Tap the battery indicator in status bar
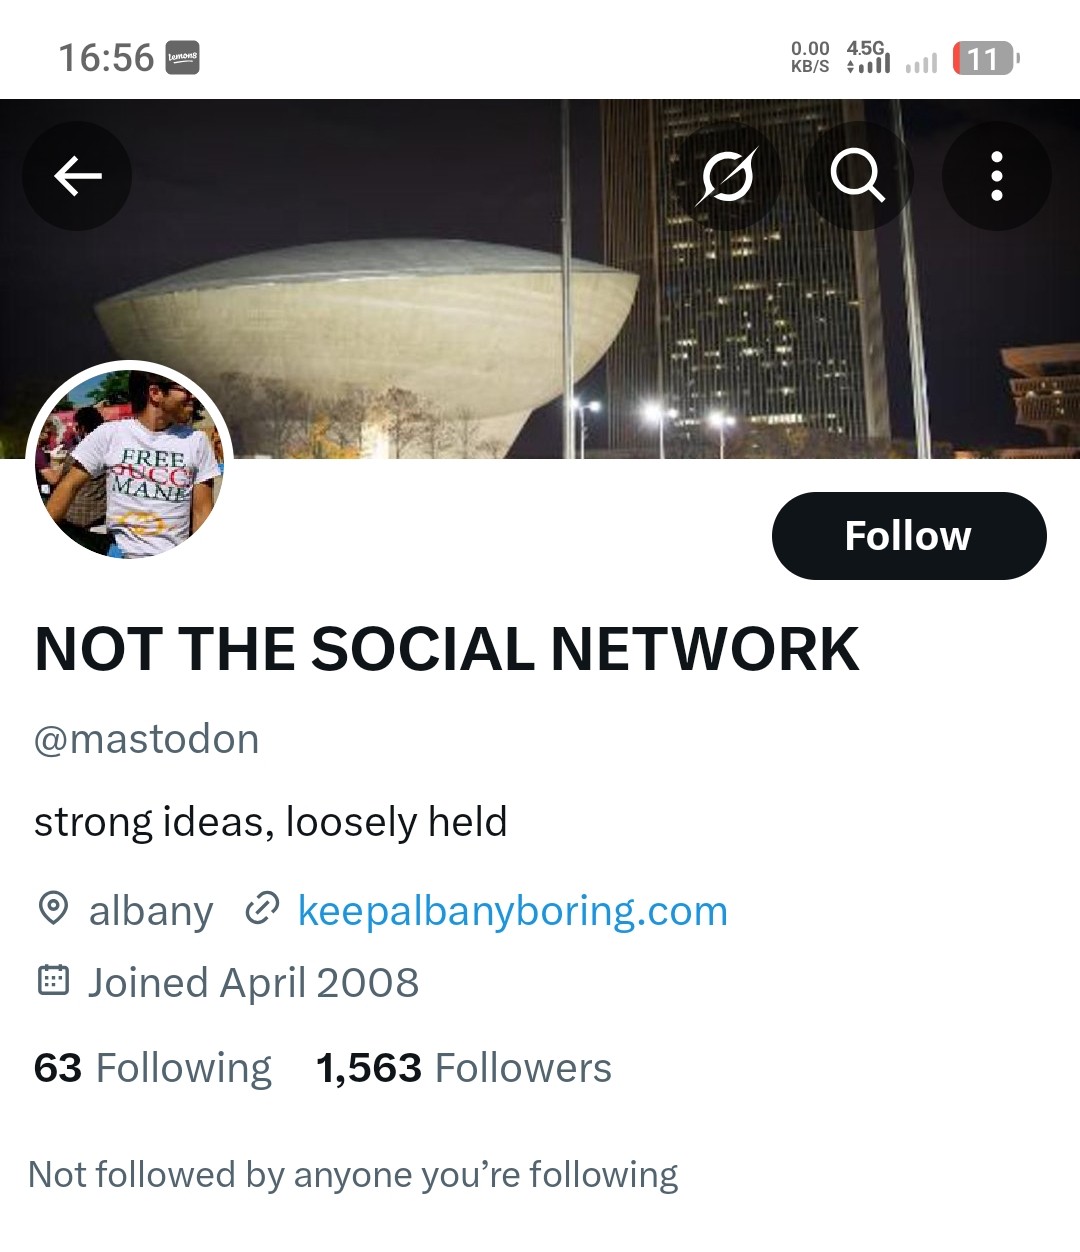Image resolution: width=1080 pixels, height=1252 pixels. coord(985,59)
